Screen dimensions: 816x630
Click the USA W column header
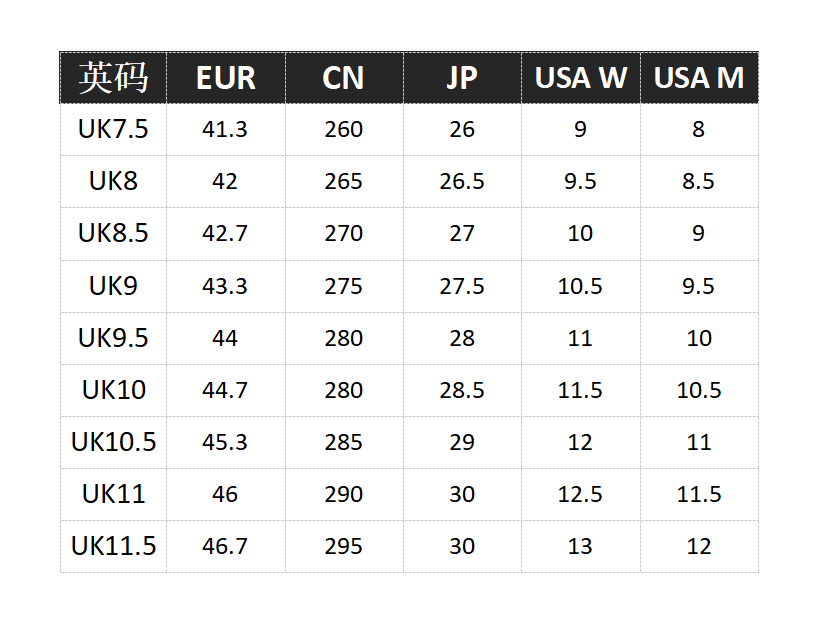point(581,78)
